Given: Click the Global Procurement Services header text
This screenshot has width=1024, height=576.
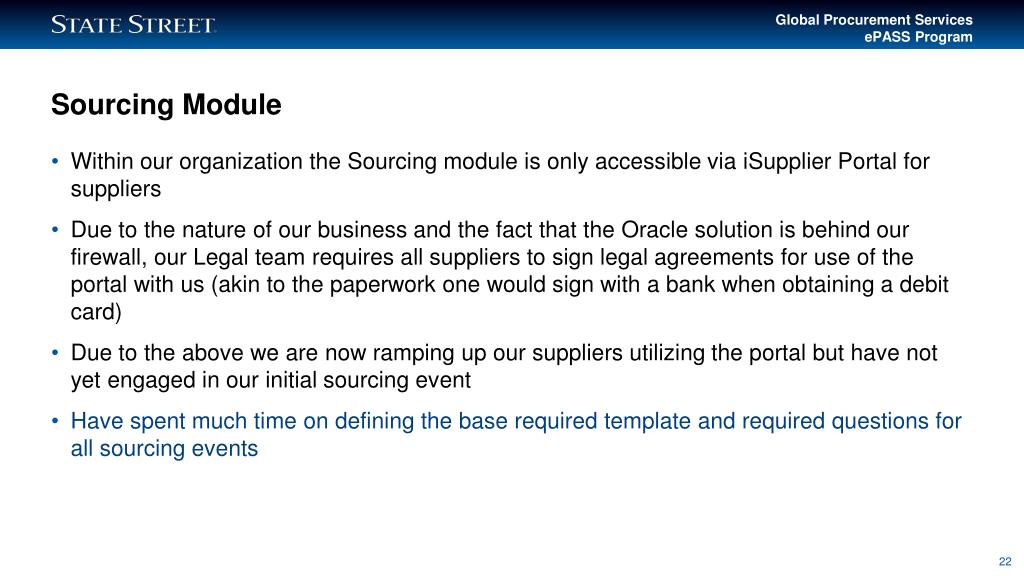Looking at the screenshot, I should pos(874,20).
